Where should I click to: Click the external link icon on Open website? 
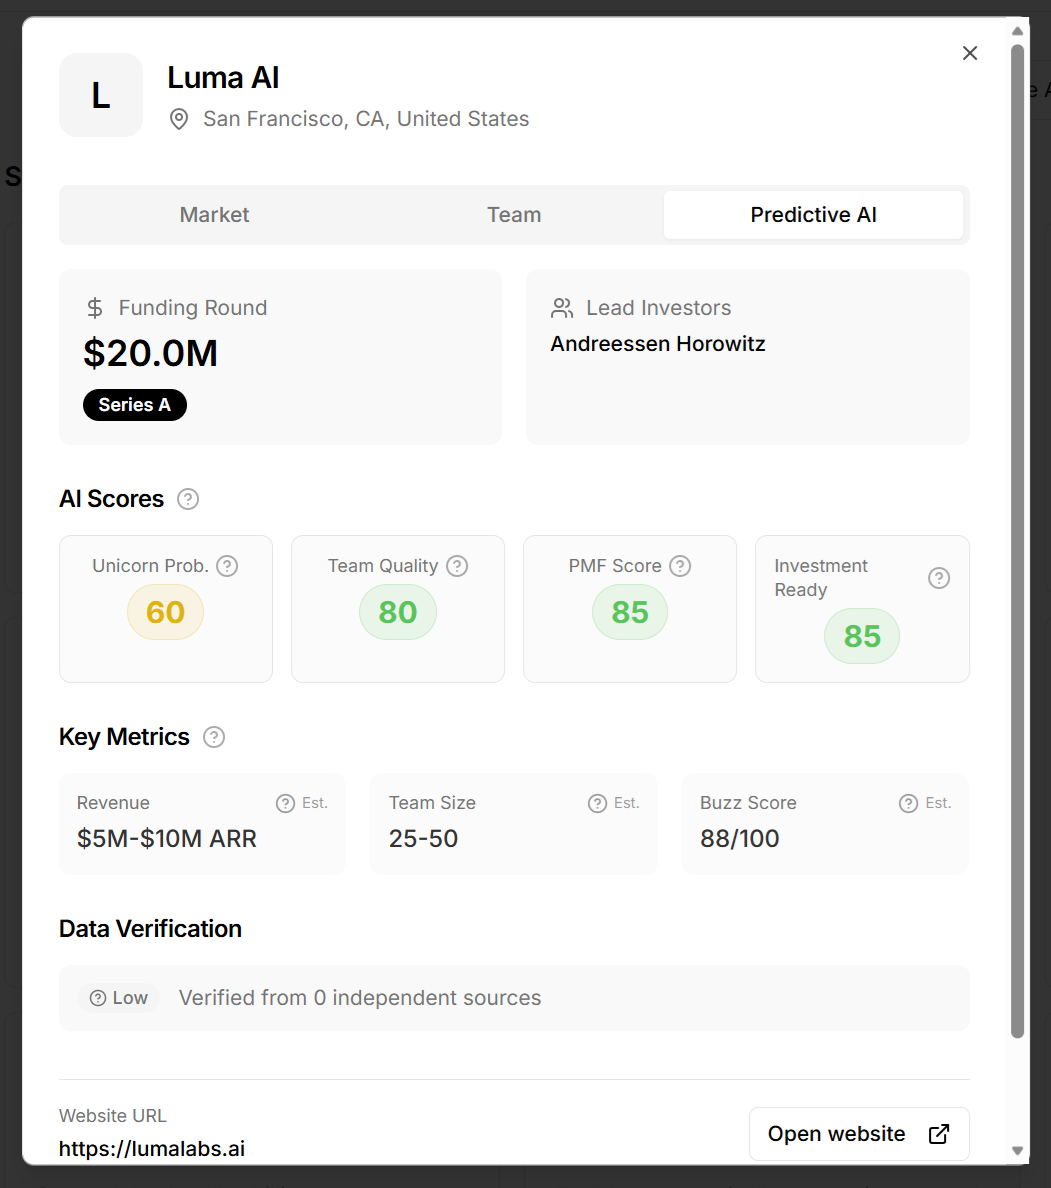(x=938, y=1134)
